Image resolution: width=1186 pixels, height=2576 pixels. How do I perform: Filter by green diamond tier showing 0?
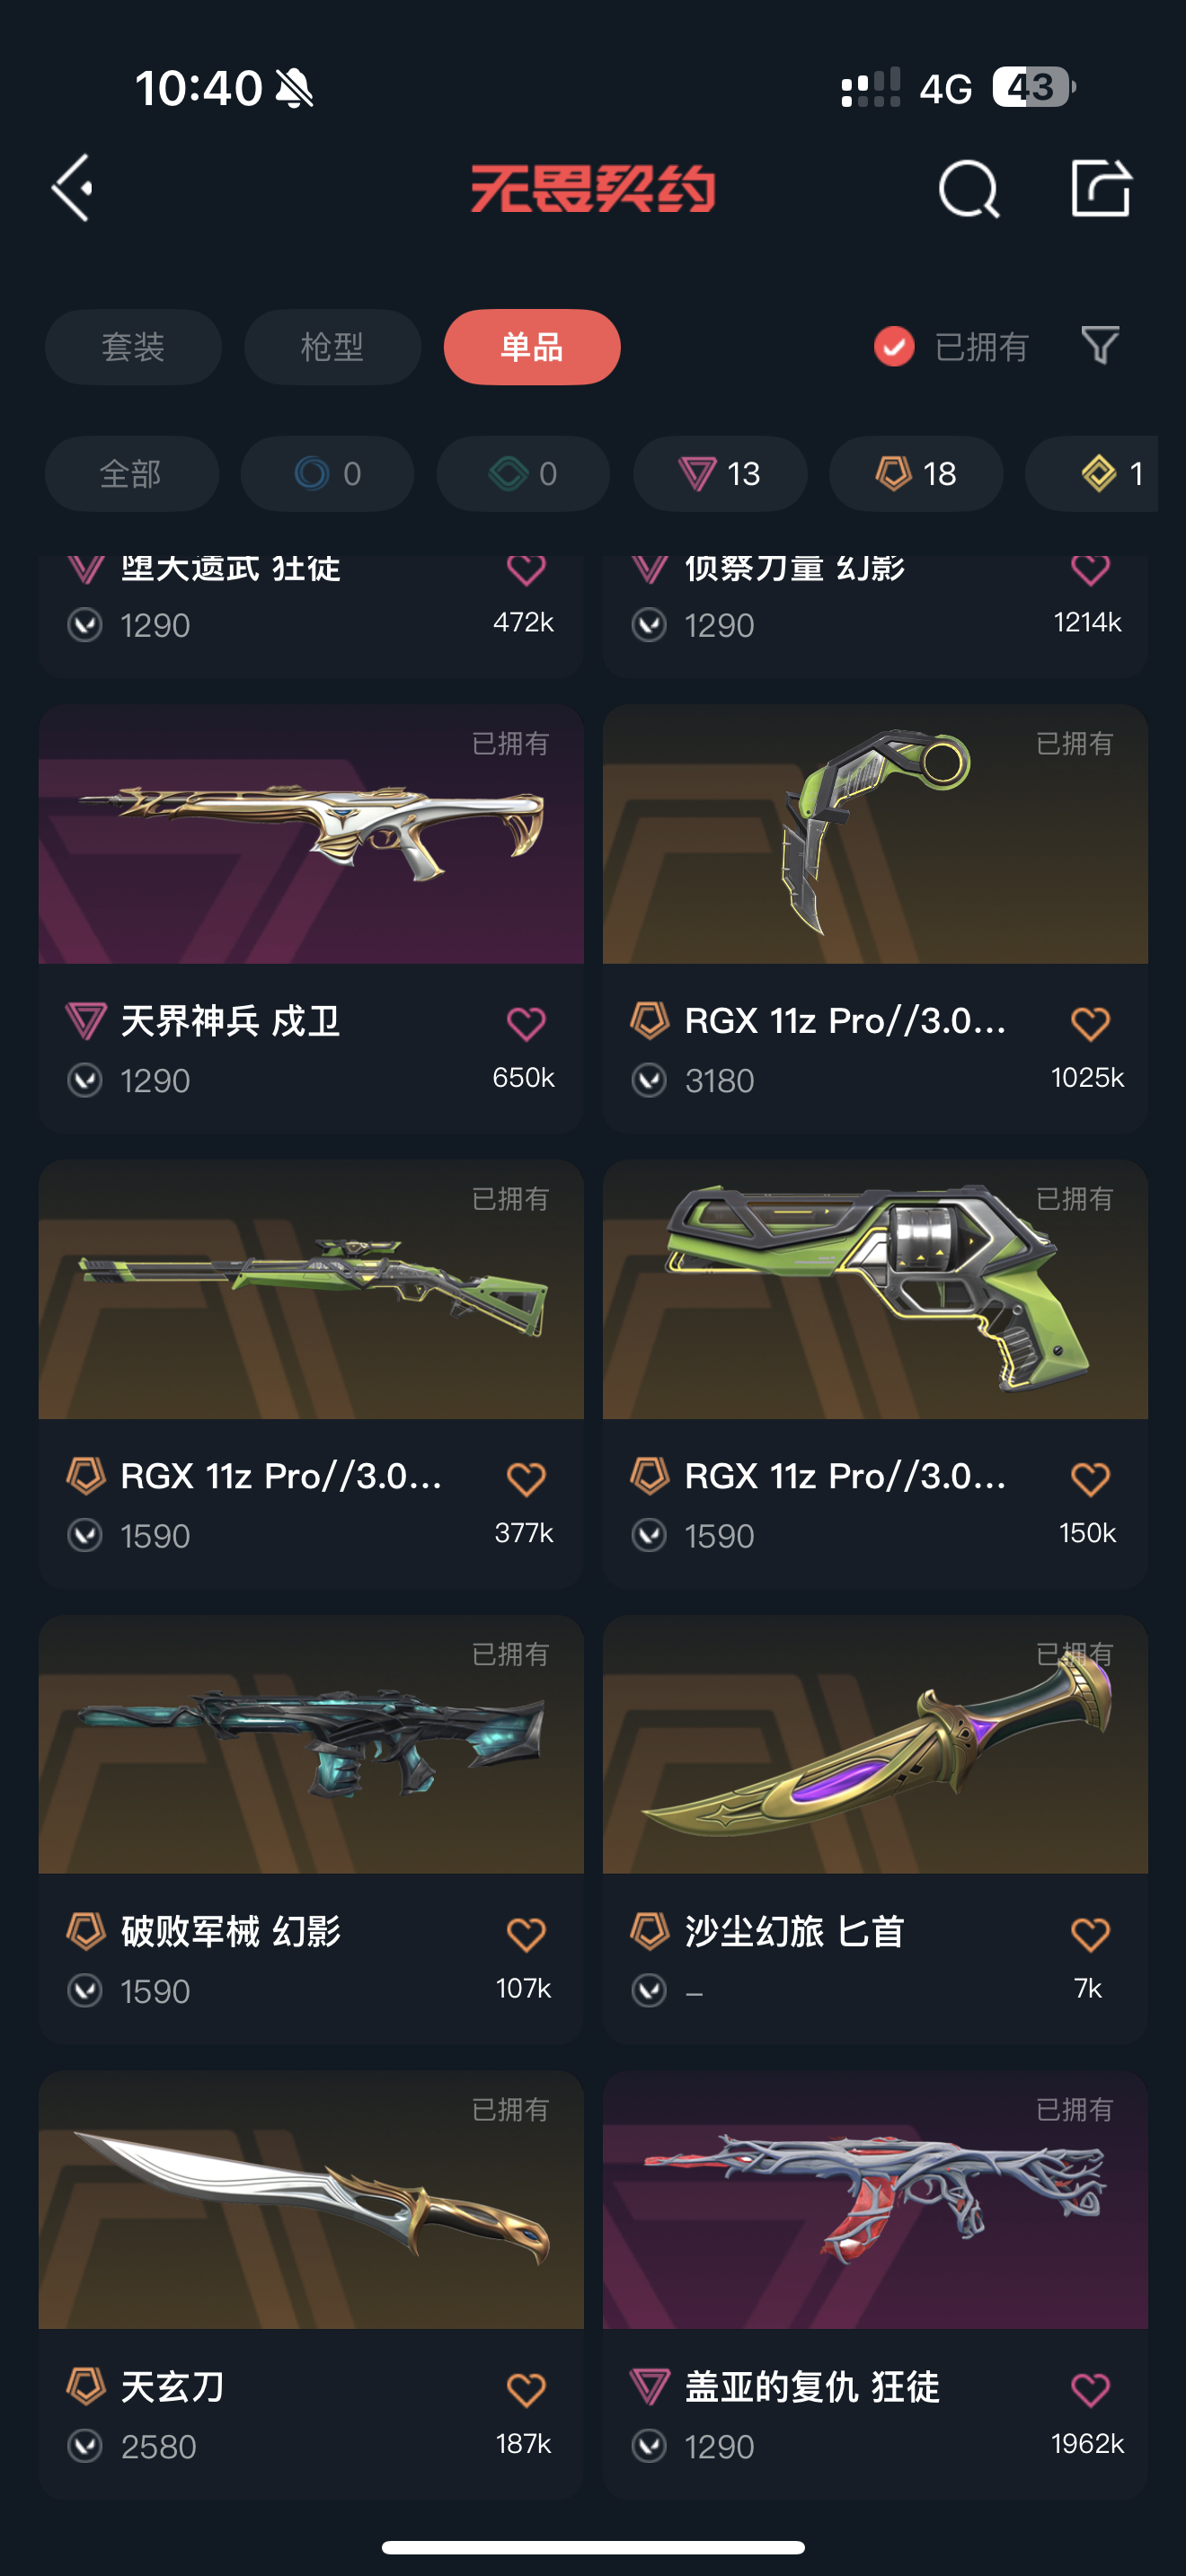(523, 474)
